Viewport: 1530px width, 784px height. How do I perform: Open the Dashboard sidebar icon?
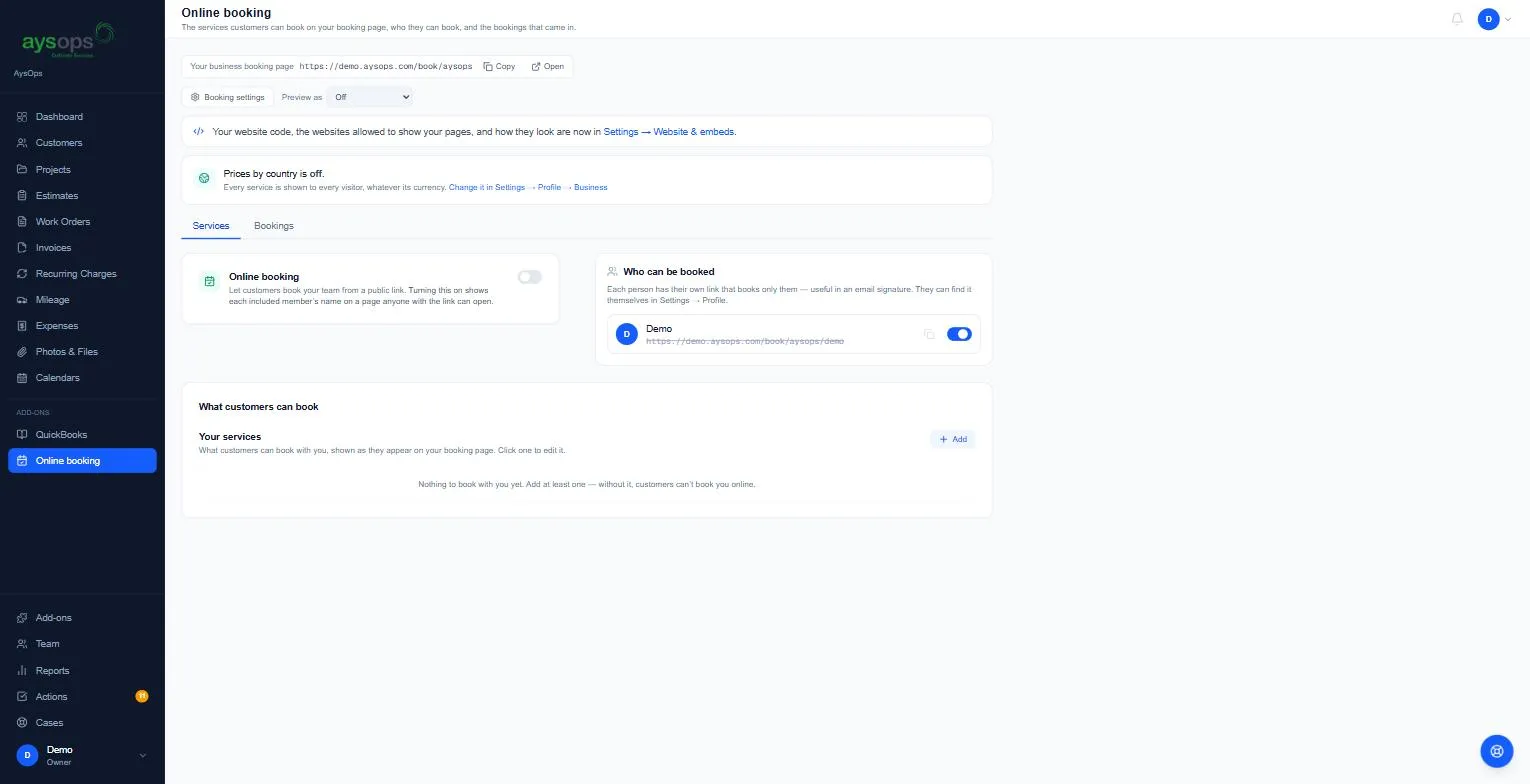point(22,117)
